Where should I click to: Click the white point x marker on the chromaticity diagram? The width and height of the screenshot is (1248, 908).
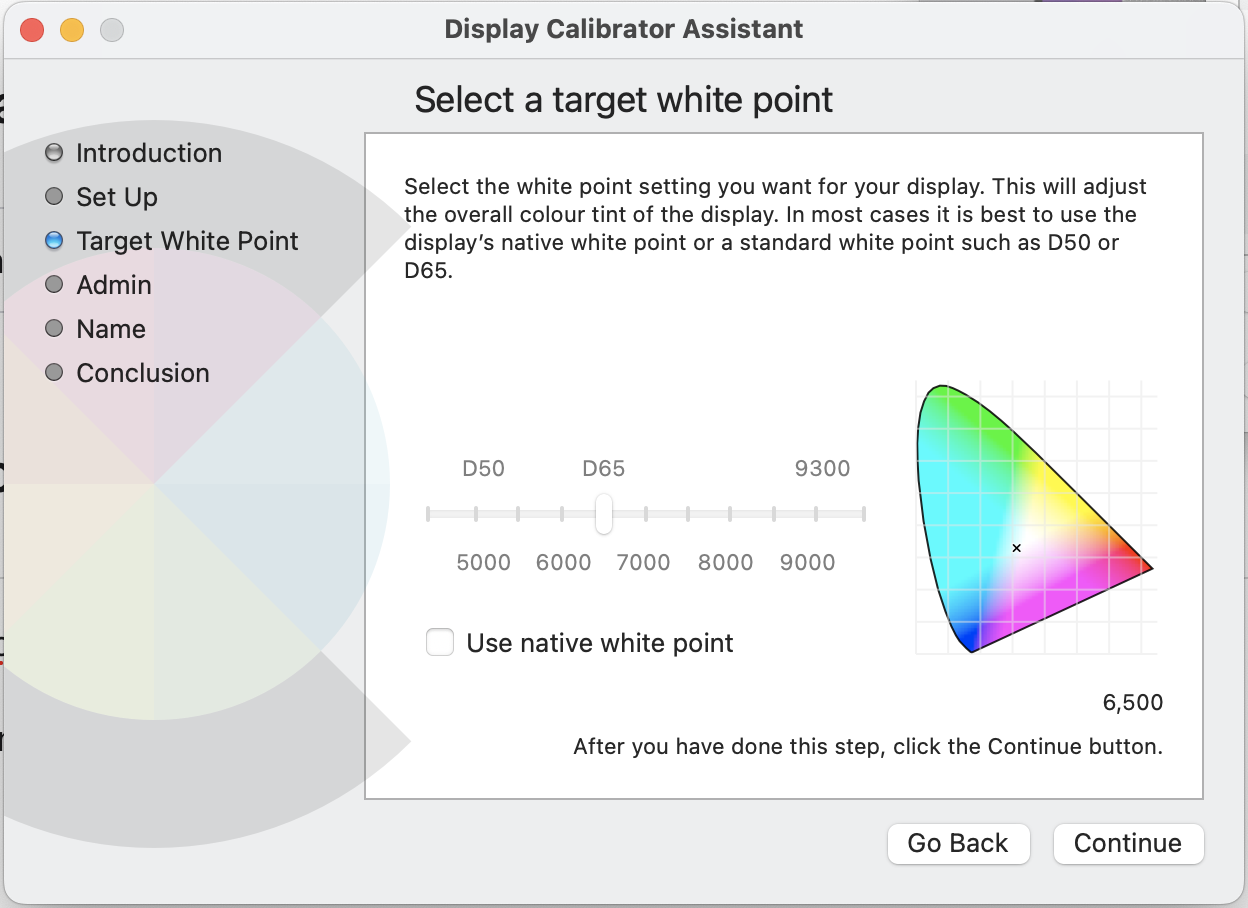tap(1016, 548)
